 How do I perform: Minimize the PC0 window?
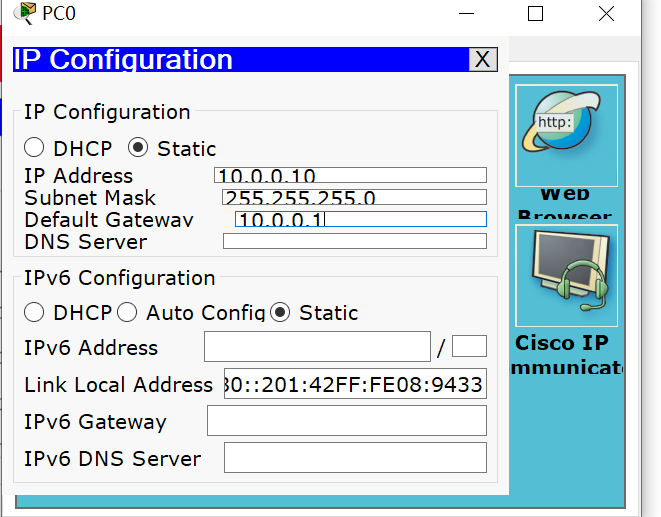pyautogui.click(x=466, y=13)
